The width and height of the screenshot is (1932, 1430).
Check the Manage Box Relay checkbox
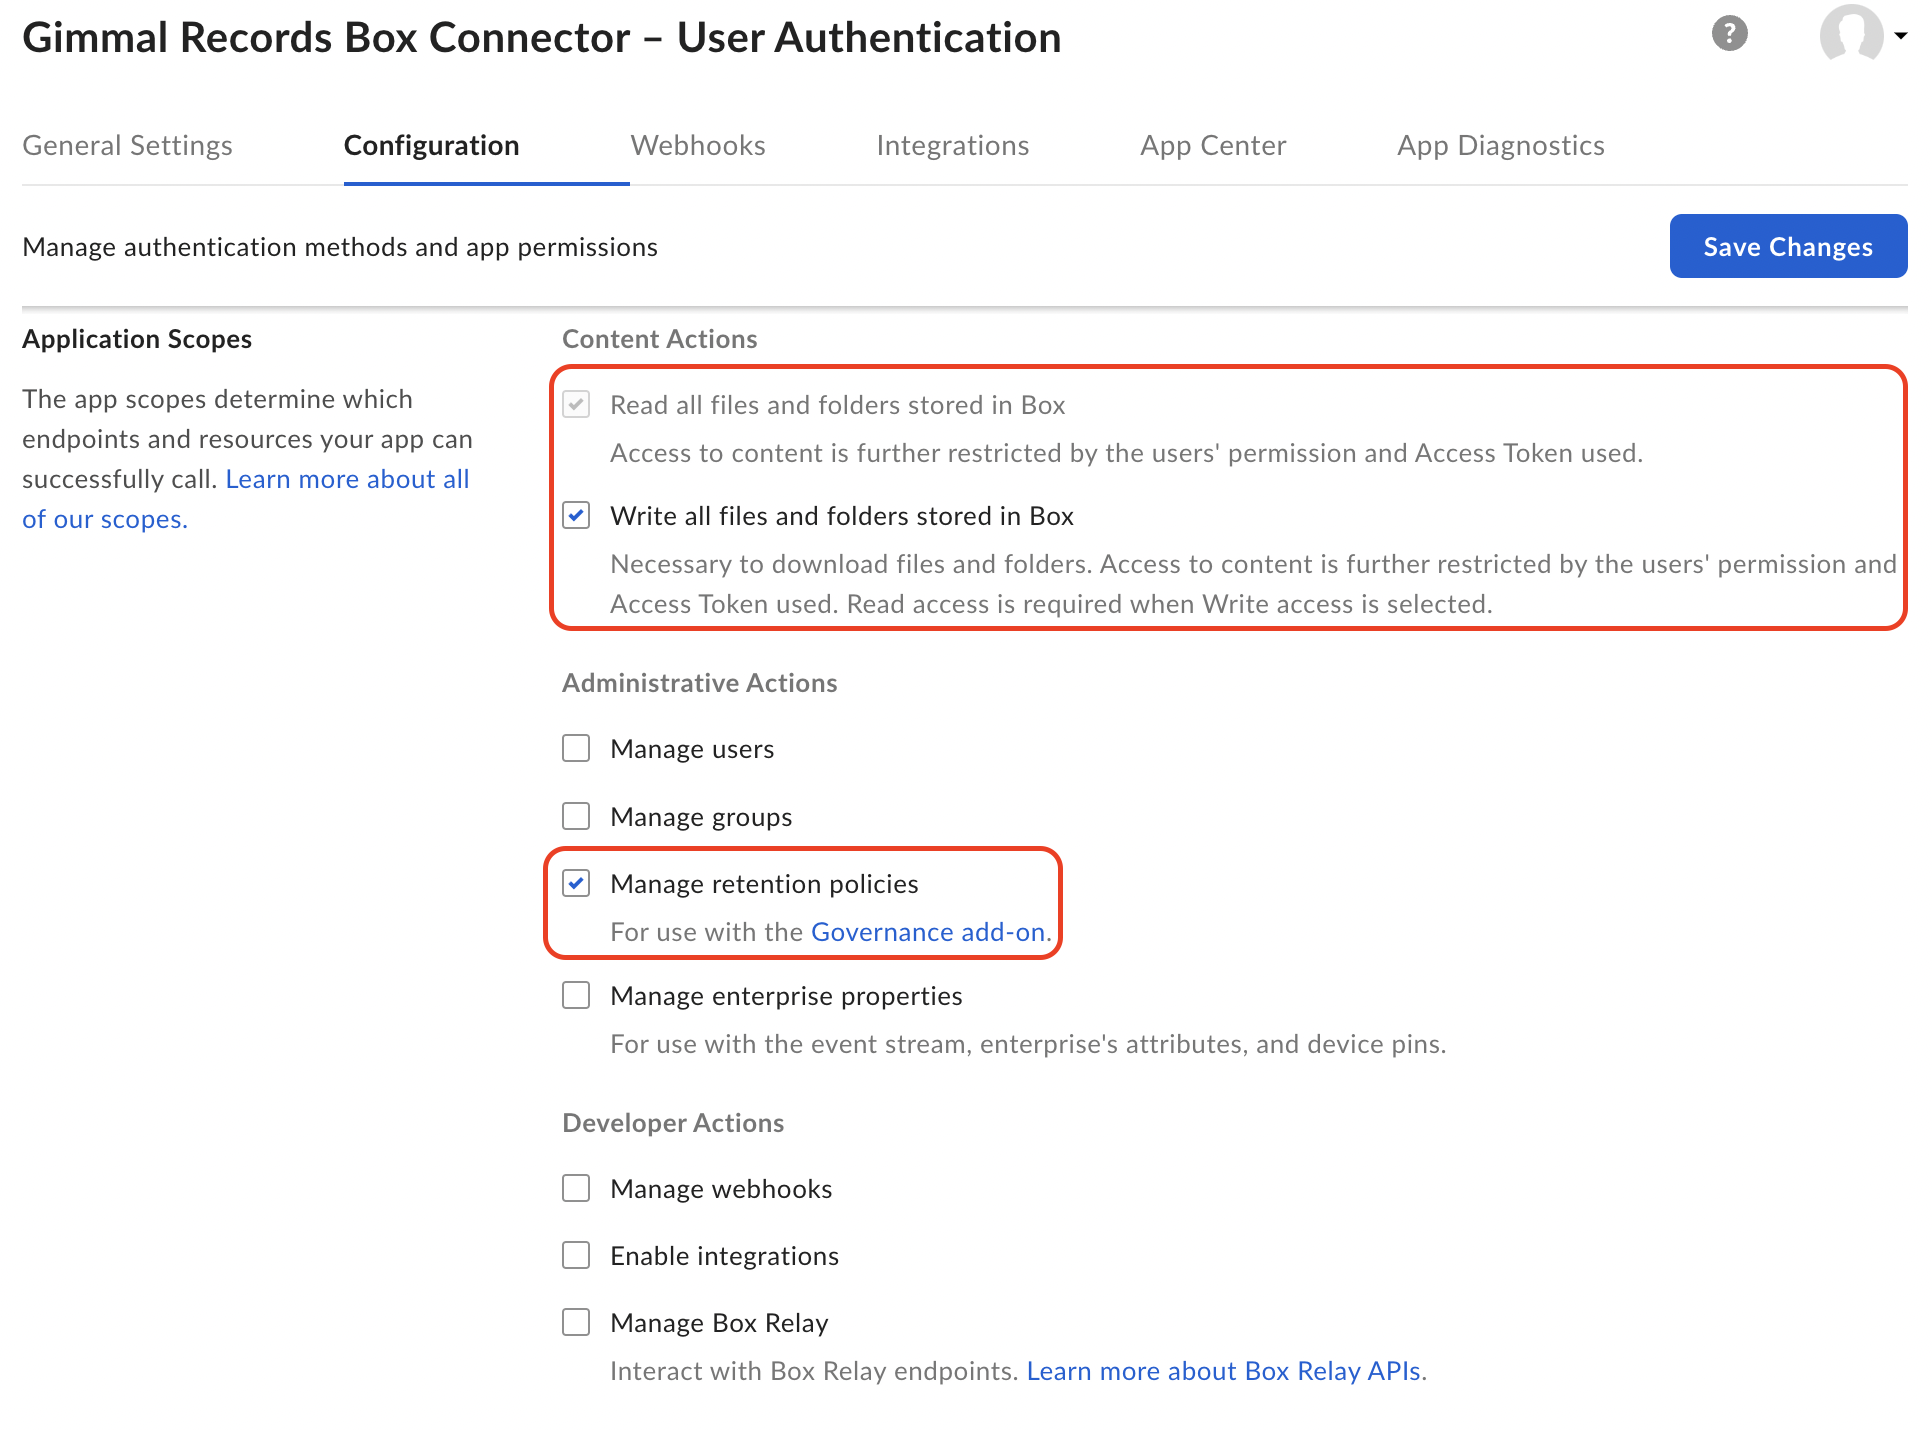[x=576, y=1323]
